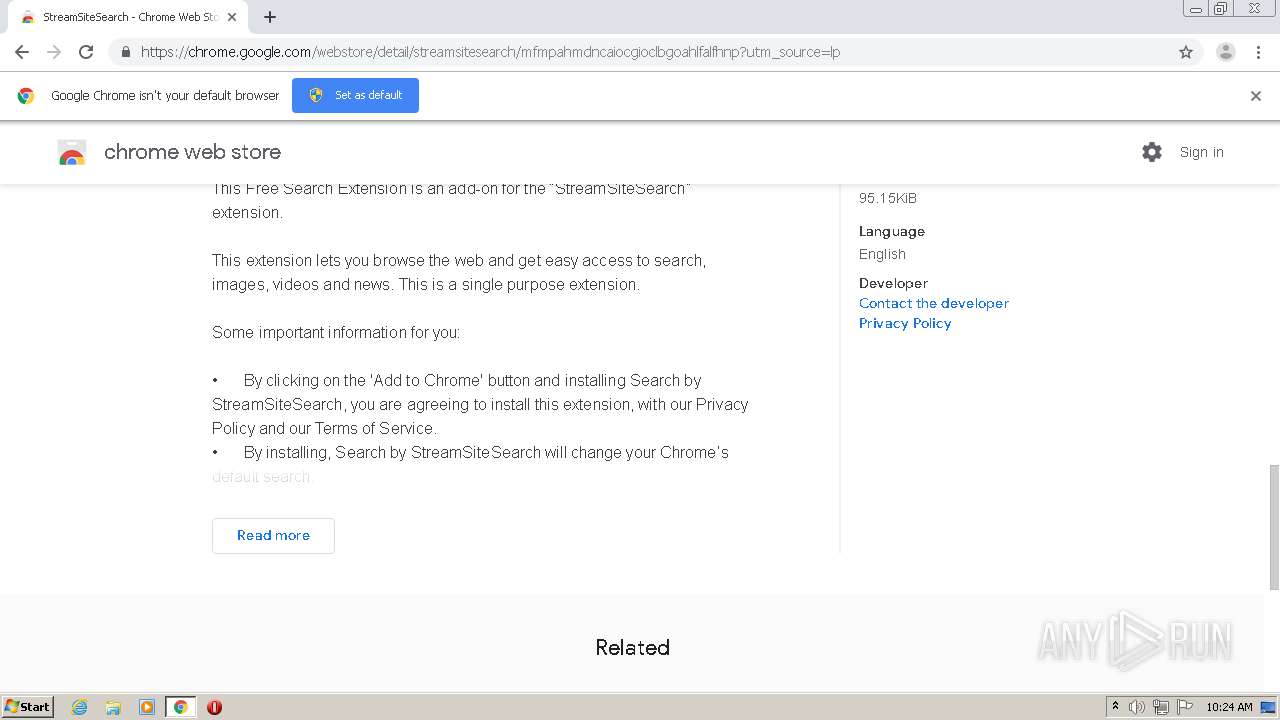Sign in to Chrome Web Store
This screenshot has height=720, width=1280.
click(x=1201, y=152)
